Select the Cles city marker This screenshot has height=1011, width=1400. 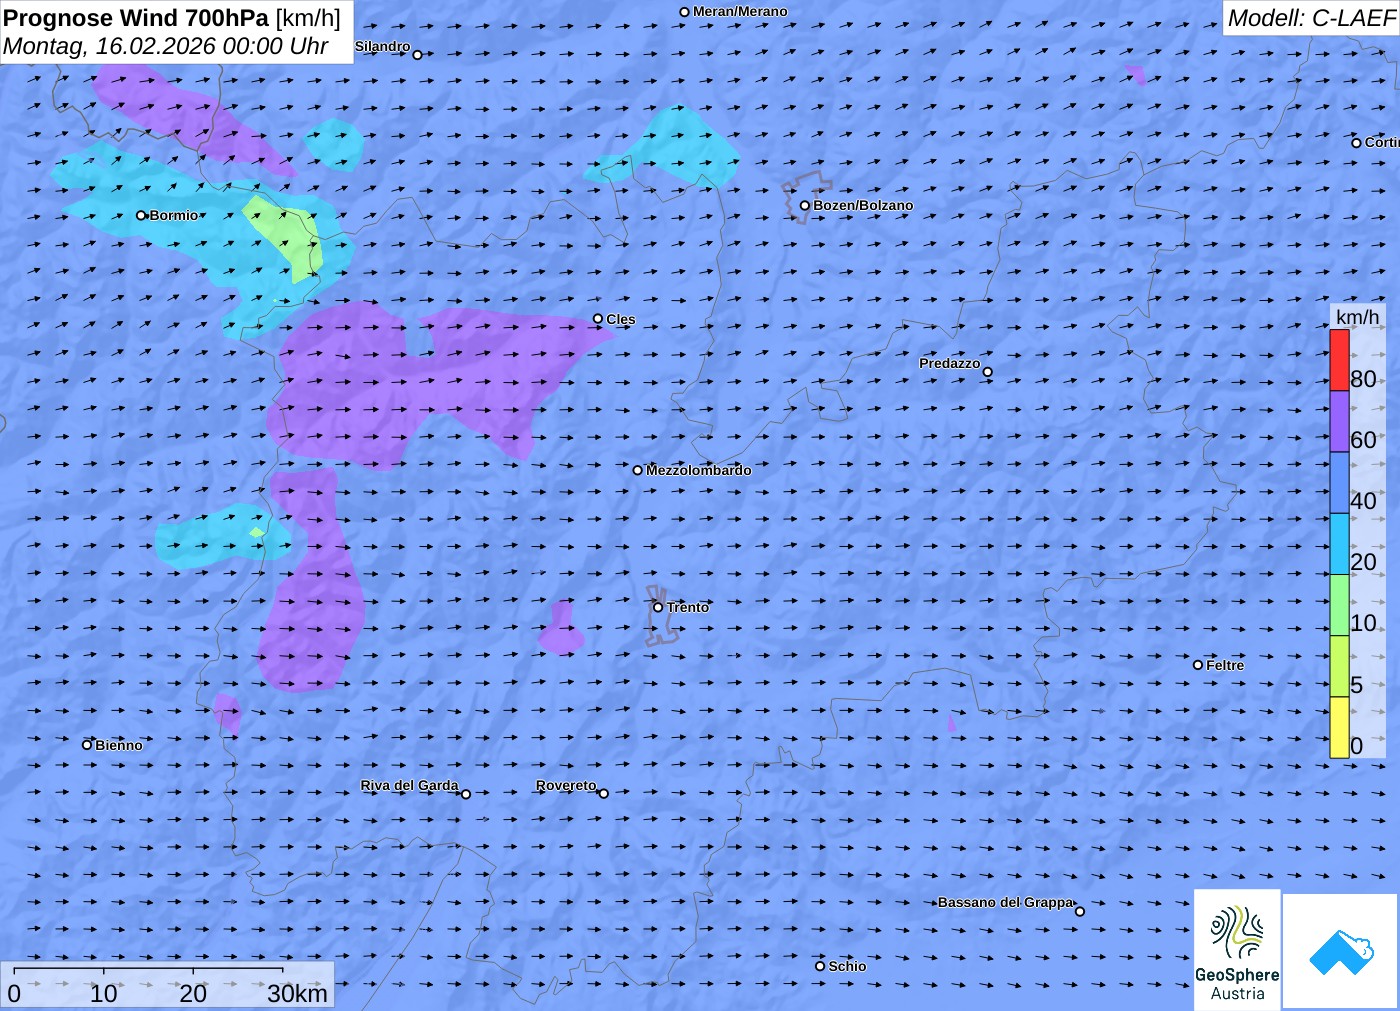click(598, 319)
